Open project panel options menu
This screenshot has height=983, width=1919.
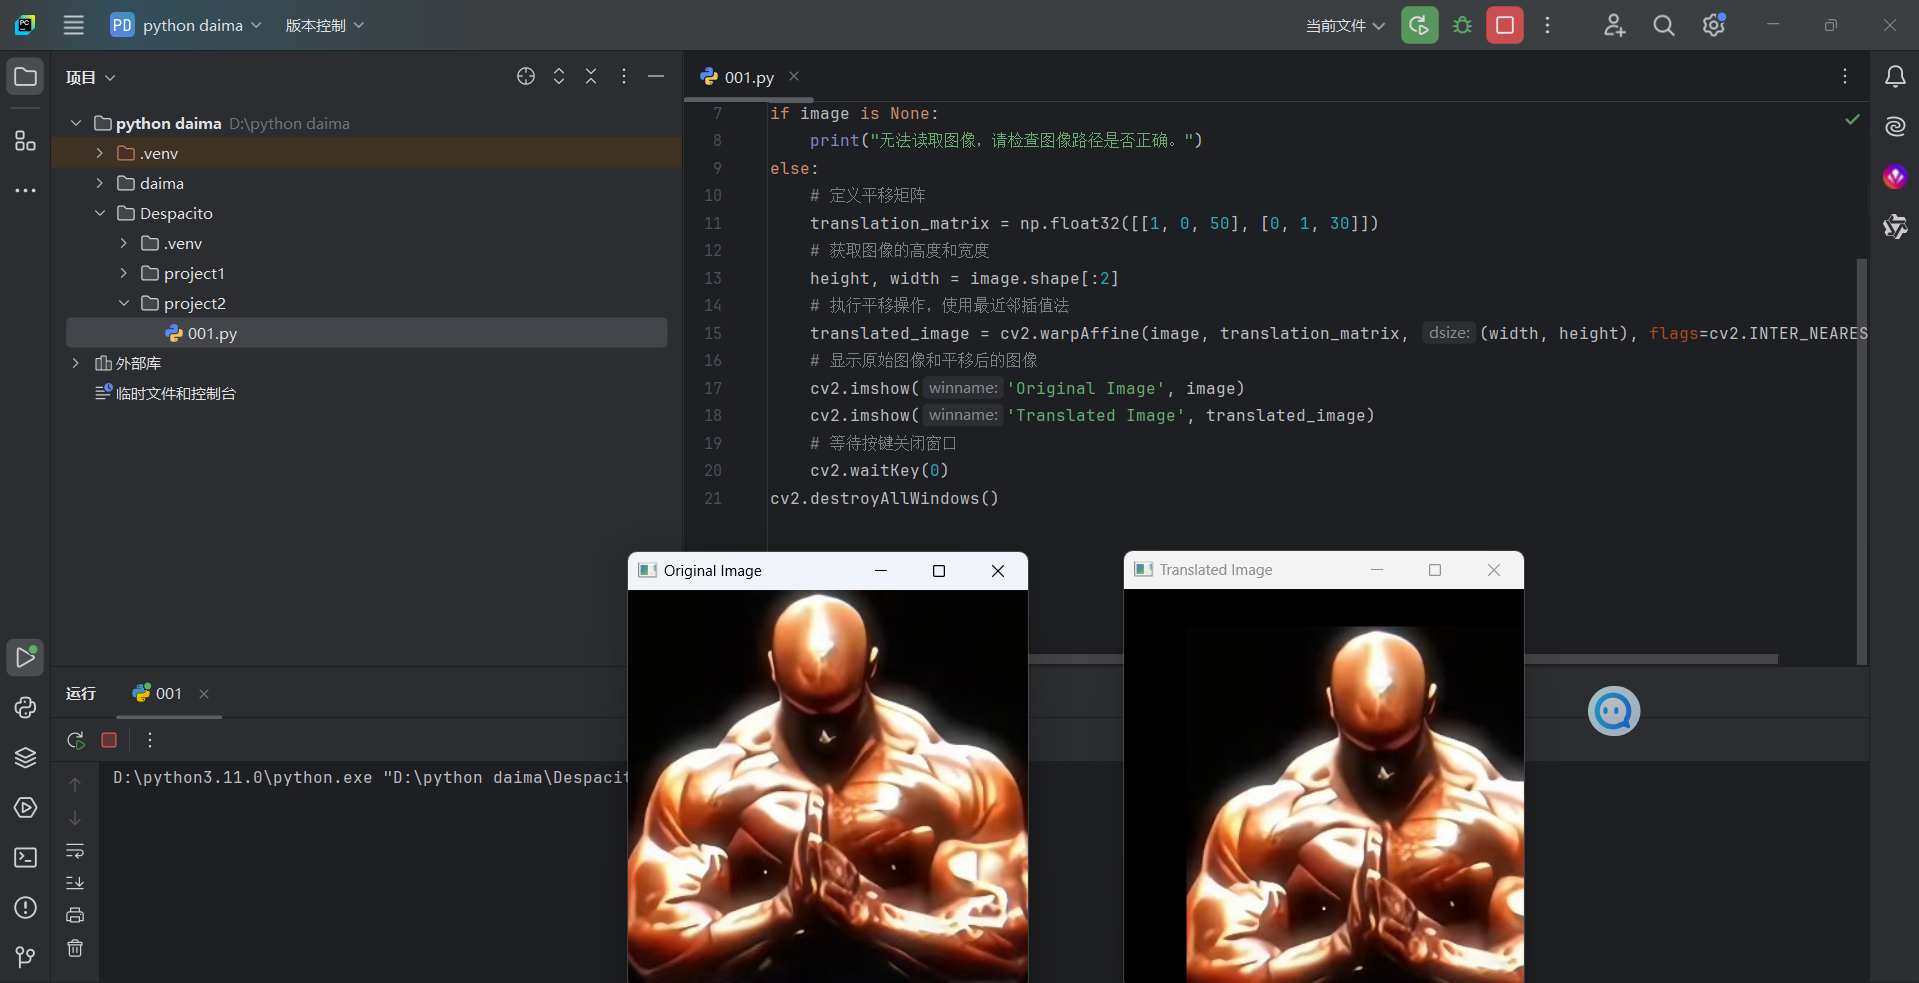pyautogui.click(x=624, y=76)
